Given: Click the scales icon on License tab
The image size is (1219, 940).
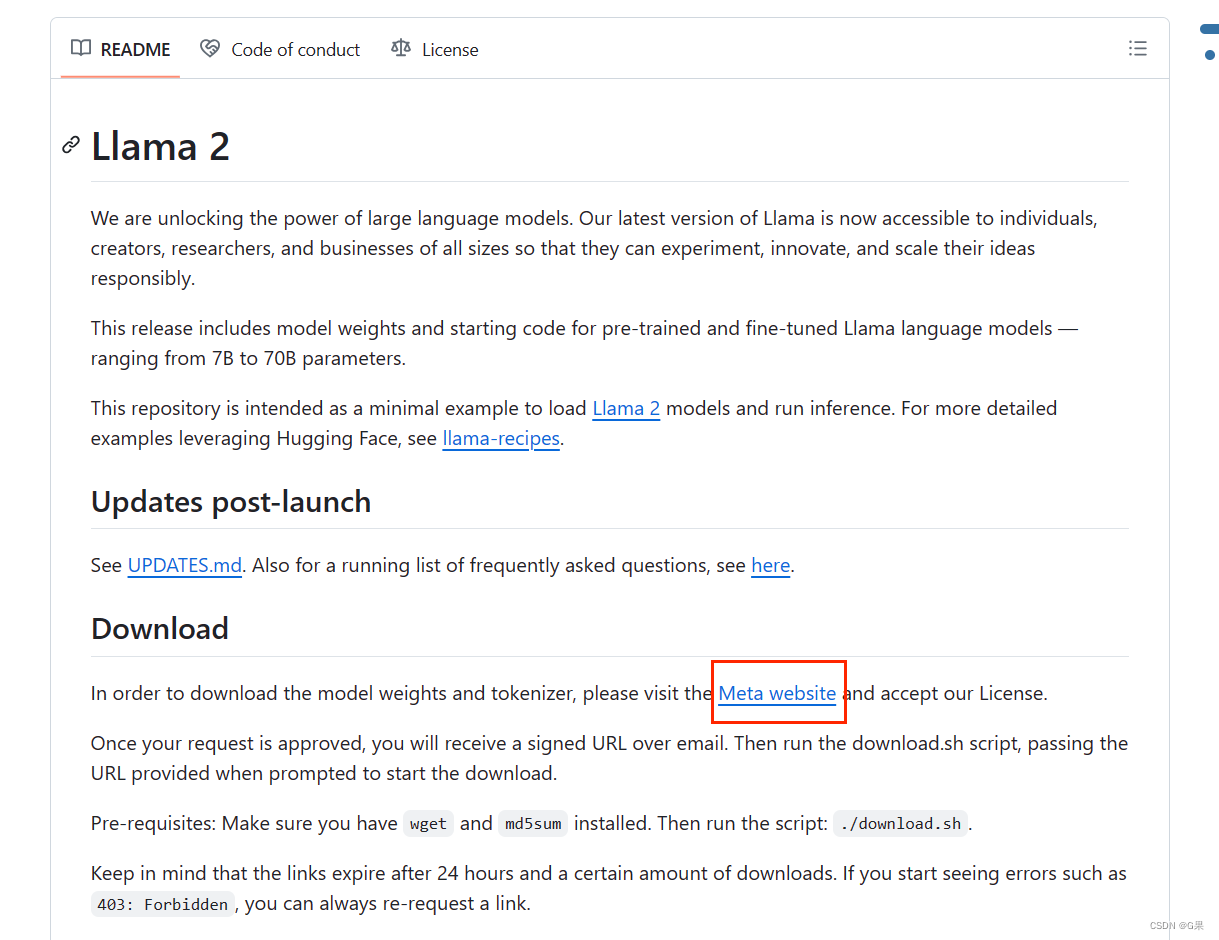Looking at the screenshot, I should point(401,48).
